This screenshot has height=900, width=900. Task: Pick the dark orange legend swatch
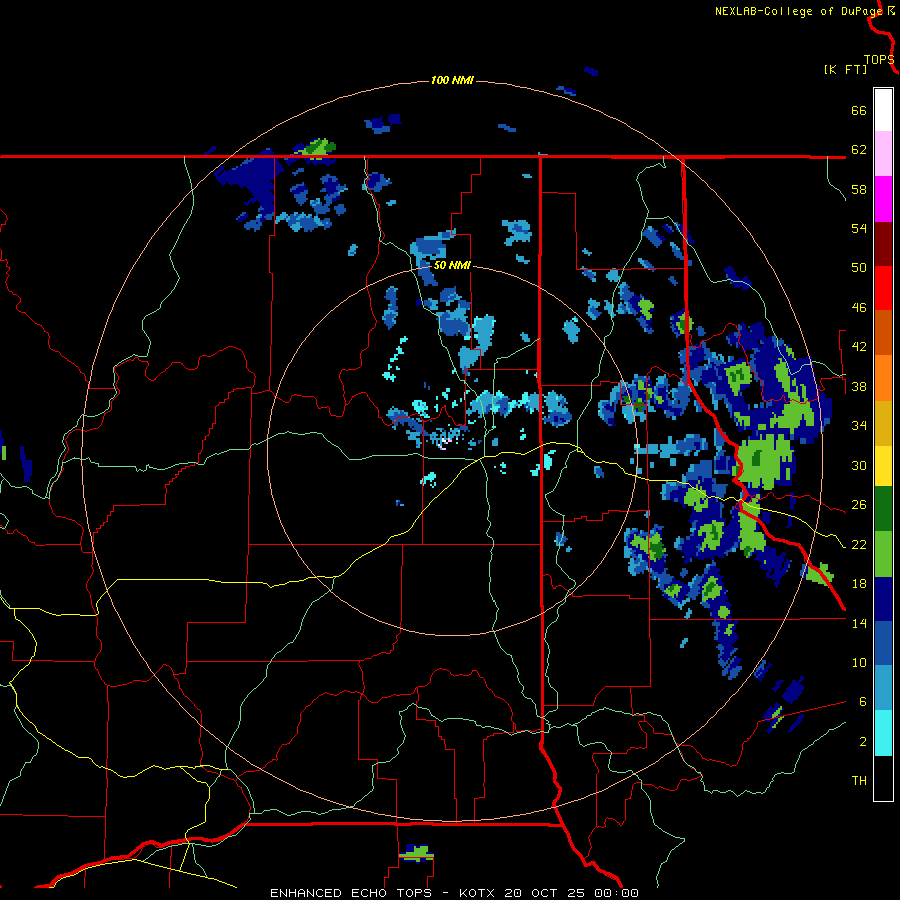tap(883, 333)
